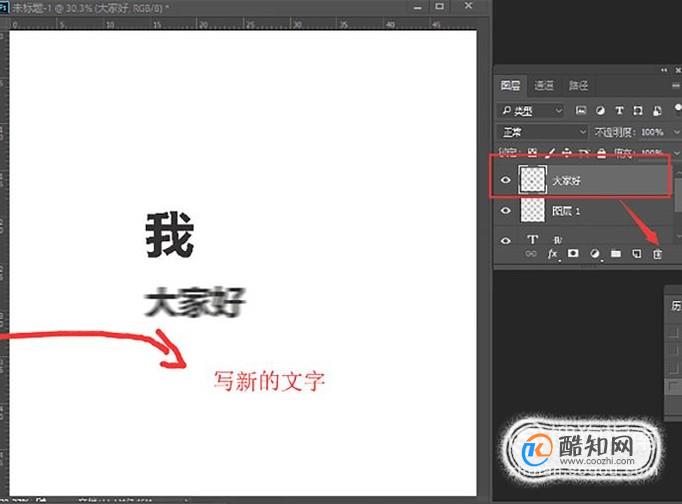Screen dimensions: 682x504
Task: Close the Layers panel group
Action: (678, 70)
